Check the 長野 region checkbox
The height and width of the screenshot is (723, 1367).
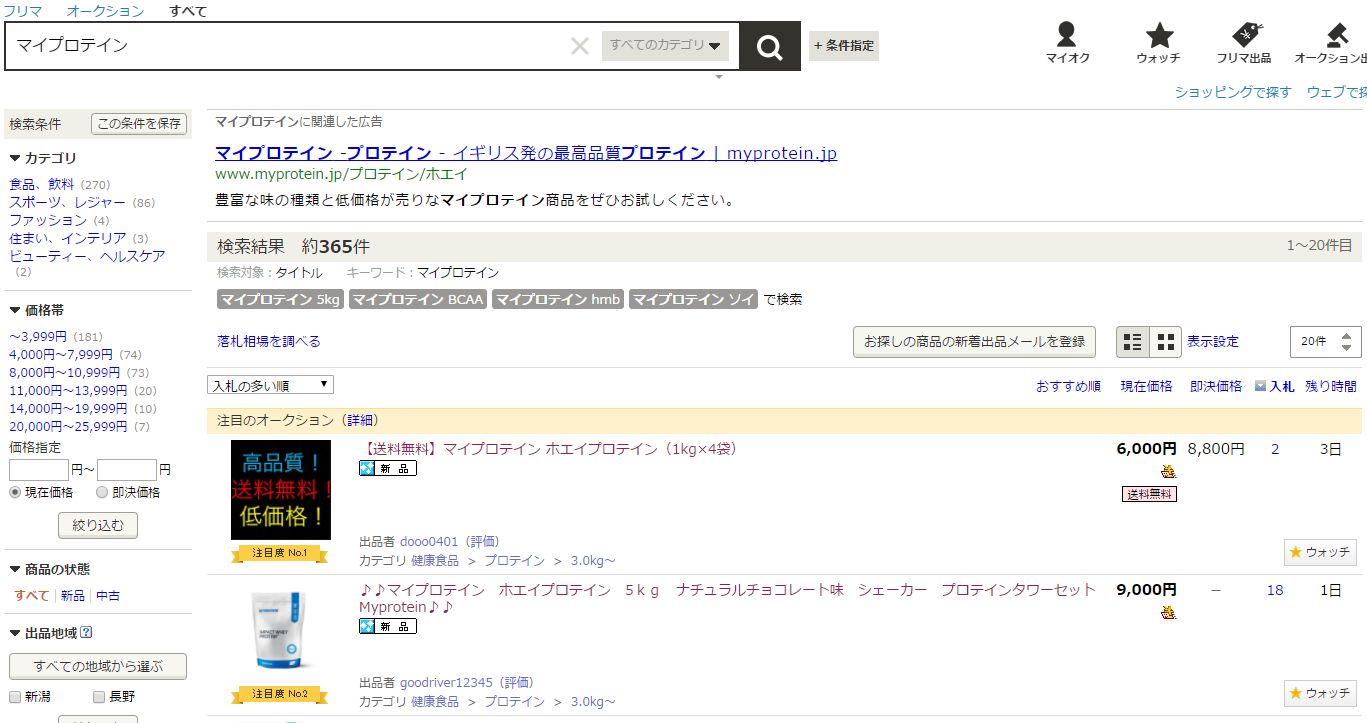click(x=99, y=696)
